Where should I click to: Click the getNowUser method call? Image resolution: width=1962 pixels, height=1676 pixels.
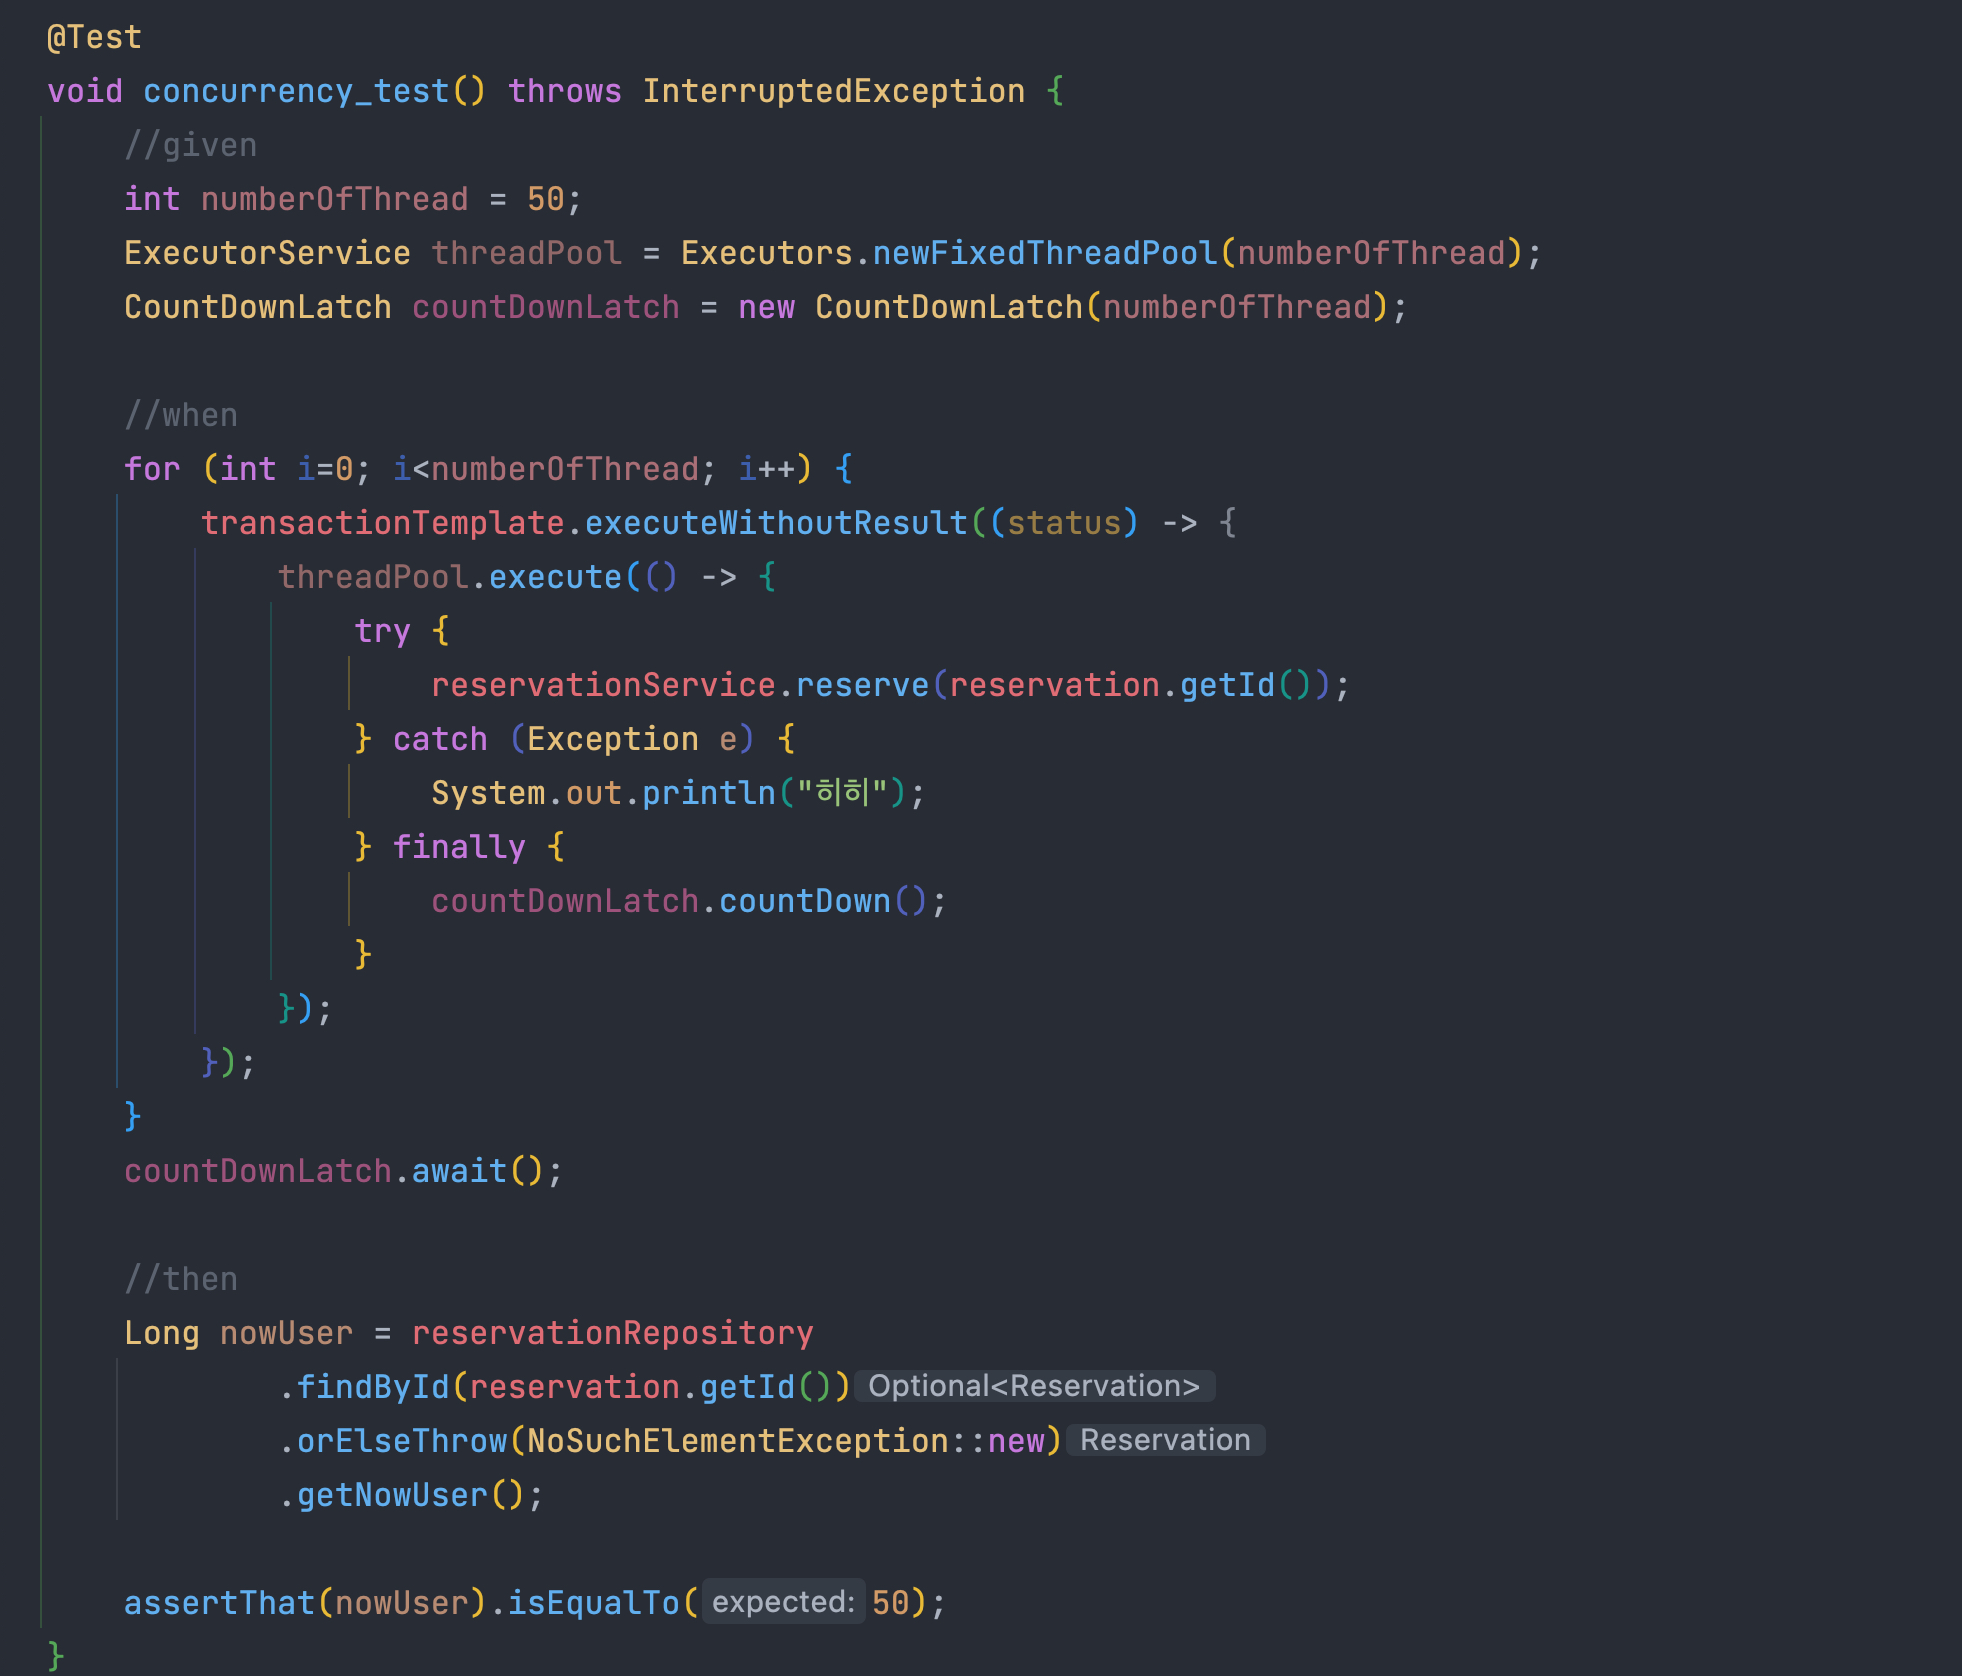(392, 1495)
